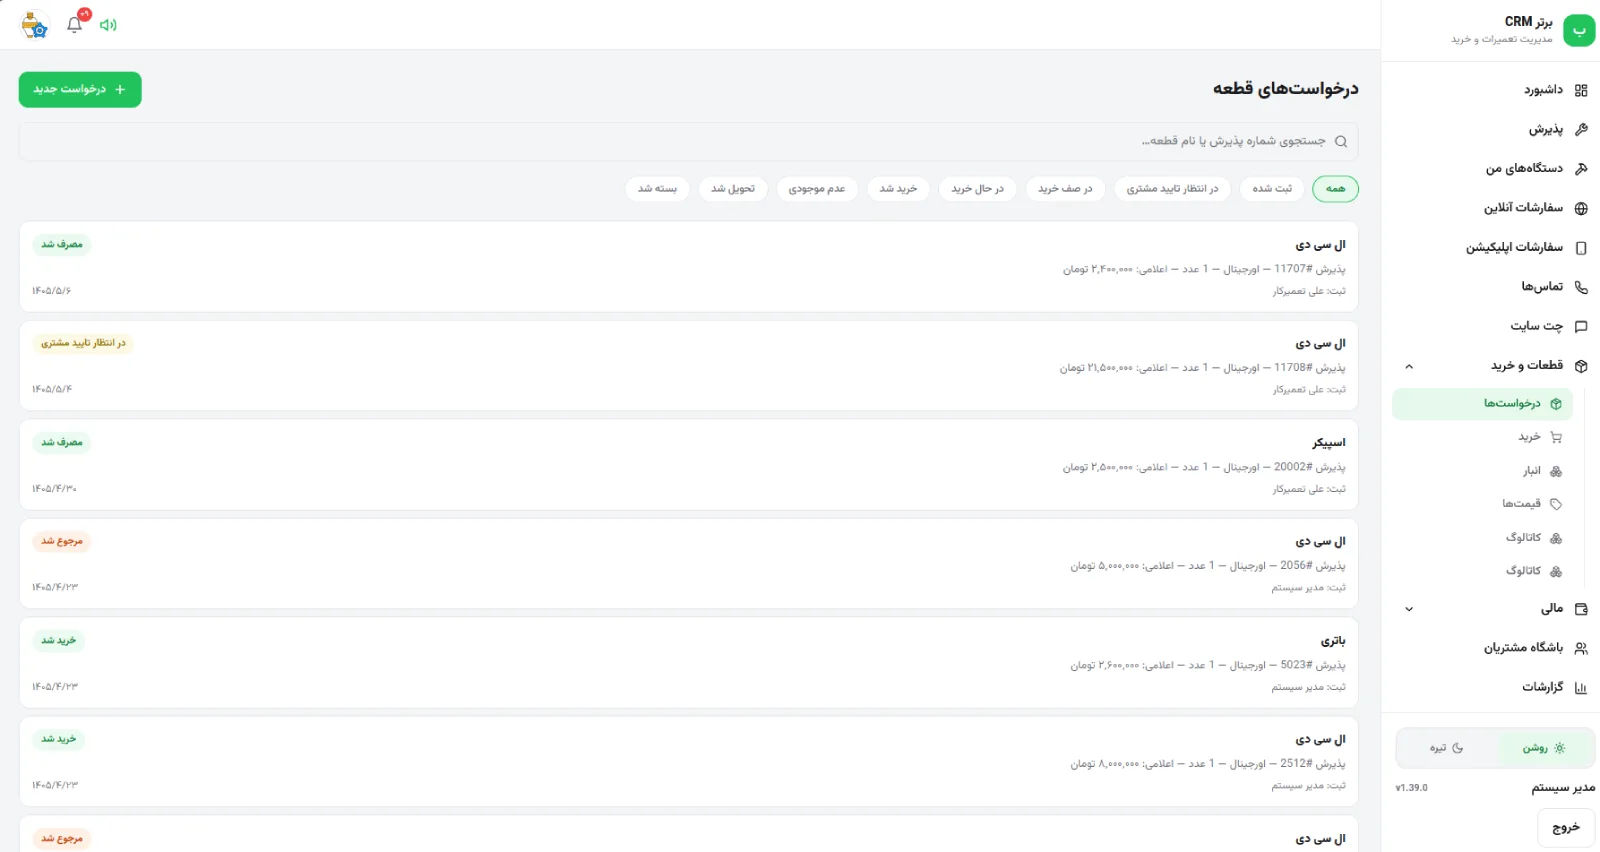Image resolution: width=1600 pixels, height=852 pixels.
Task: Open باشگاه مشتریان via the people icon
Action: tap(1581, 648)
